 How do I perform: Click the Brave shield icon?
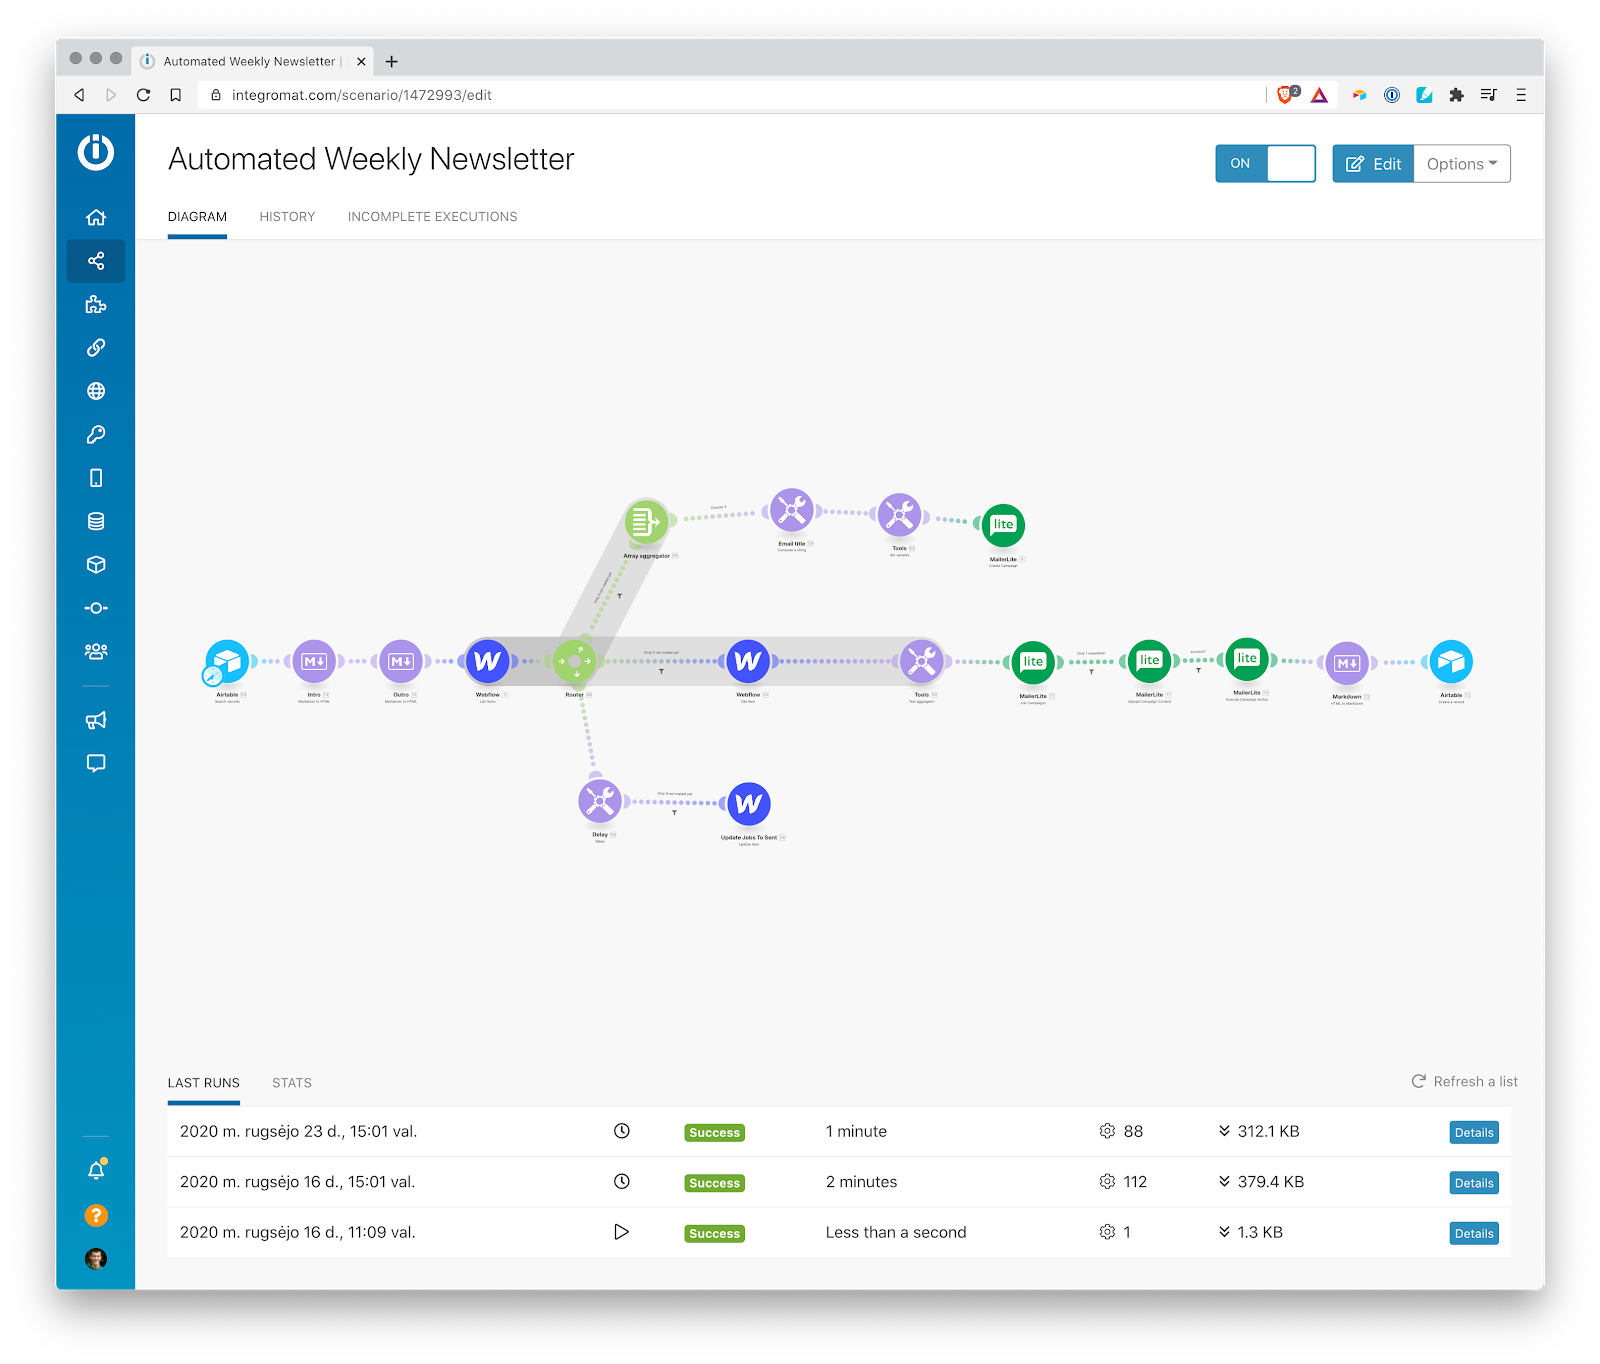1287,95
